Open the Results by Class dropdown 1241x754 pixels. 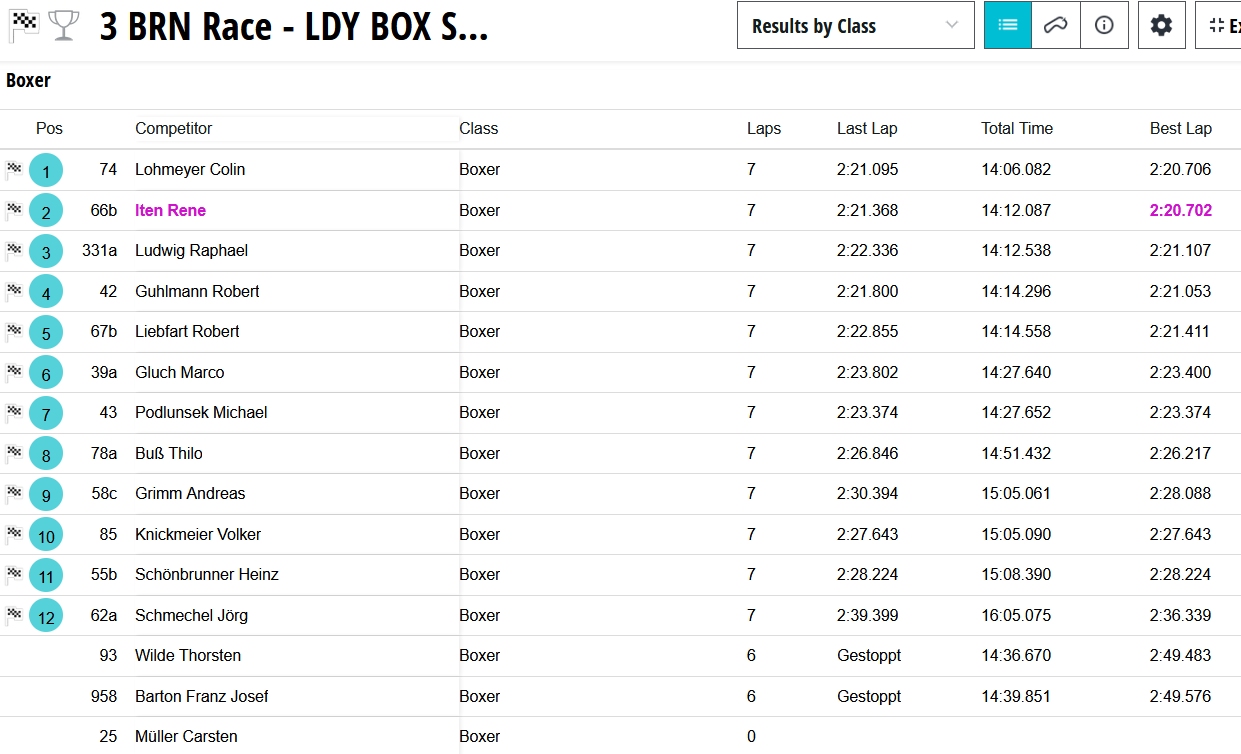tap(855, 26)
